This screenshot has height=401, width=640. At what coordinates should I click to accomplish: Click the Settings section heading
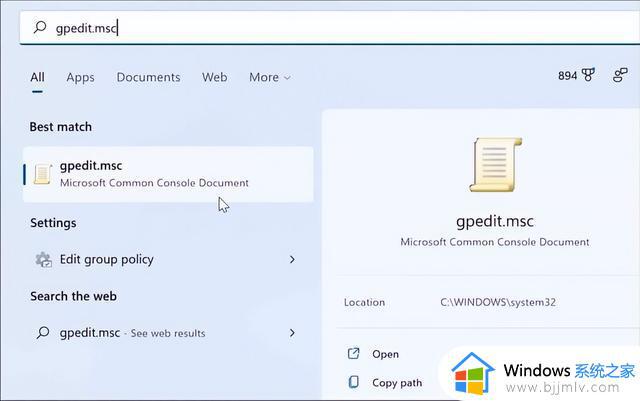pos(53,223)
